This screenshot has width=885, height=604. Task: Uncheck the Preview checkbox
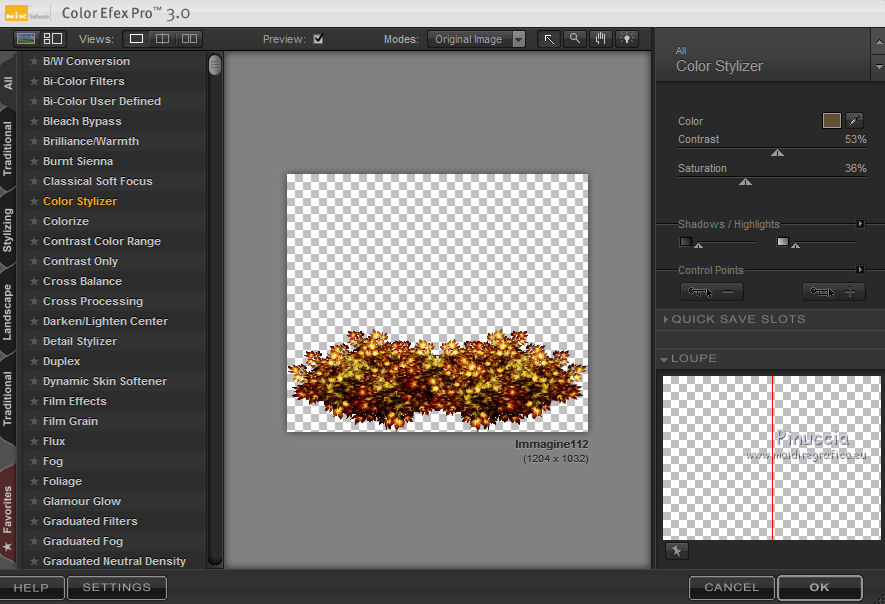(318, 39)
